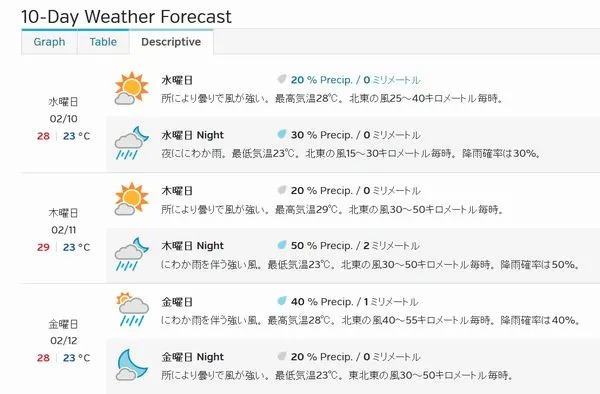Switch to the Graph tab
Screen dimensions: 600x394
49,42
